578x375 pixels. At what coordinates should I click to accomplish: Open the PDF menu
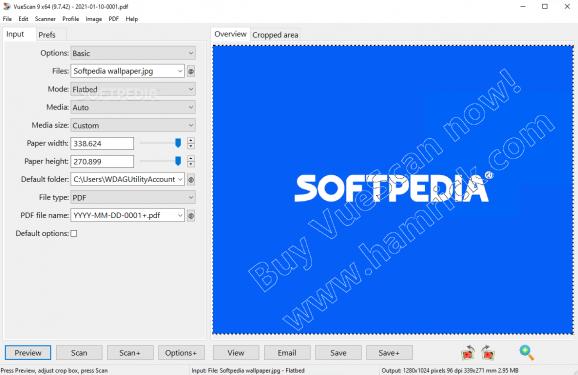[x=114, y=19]
